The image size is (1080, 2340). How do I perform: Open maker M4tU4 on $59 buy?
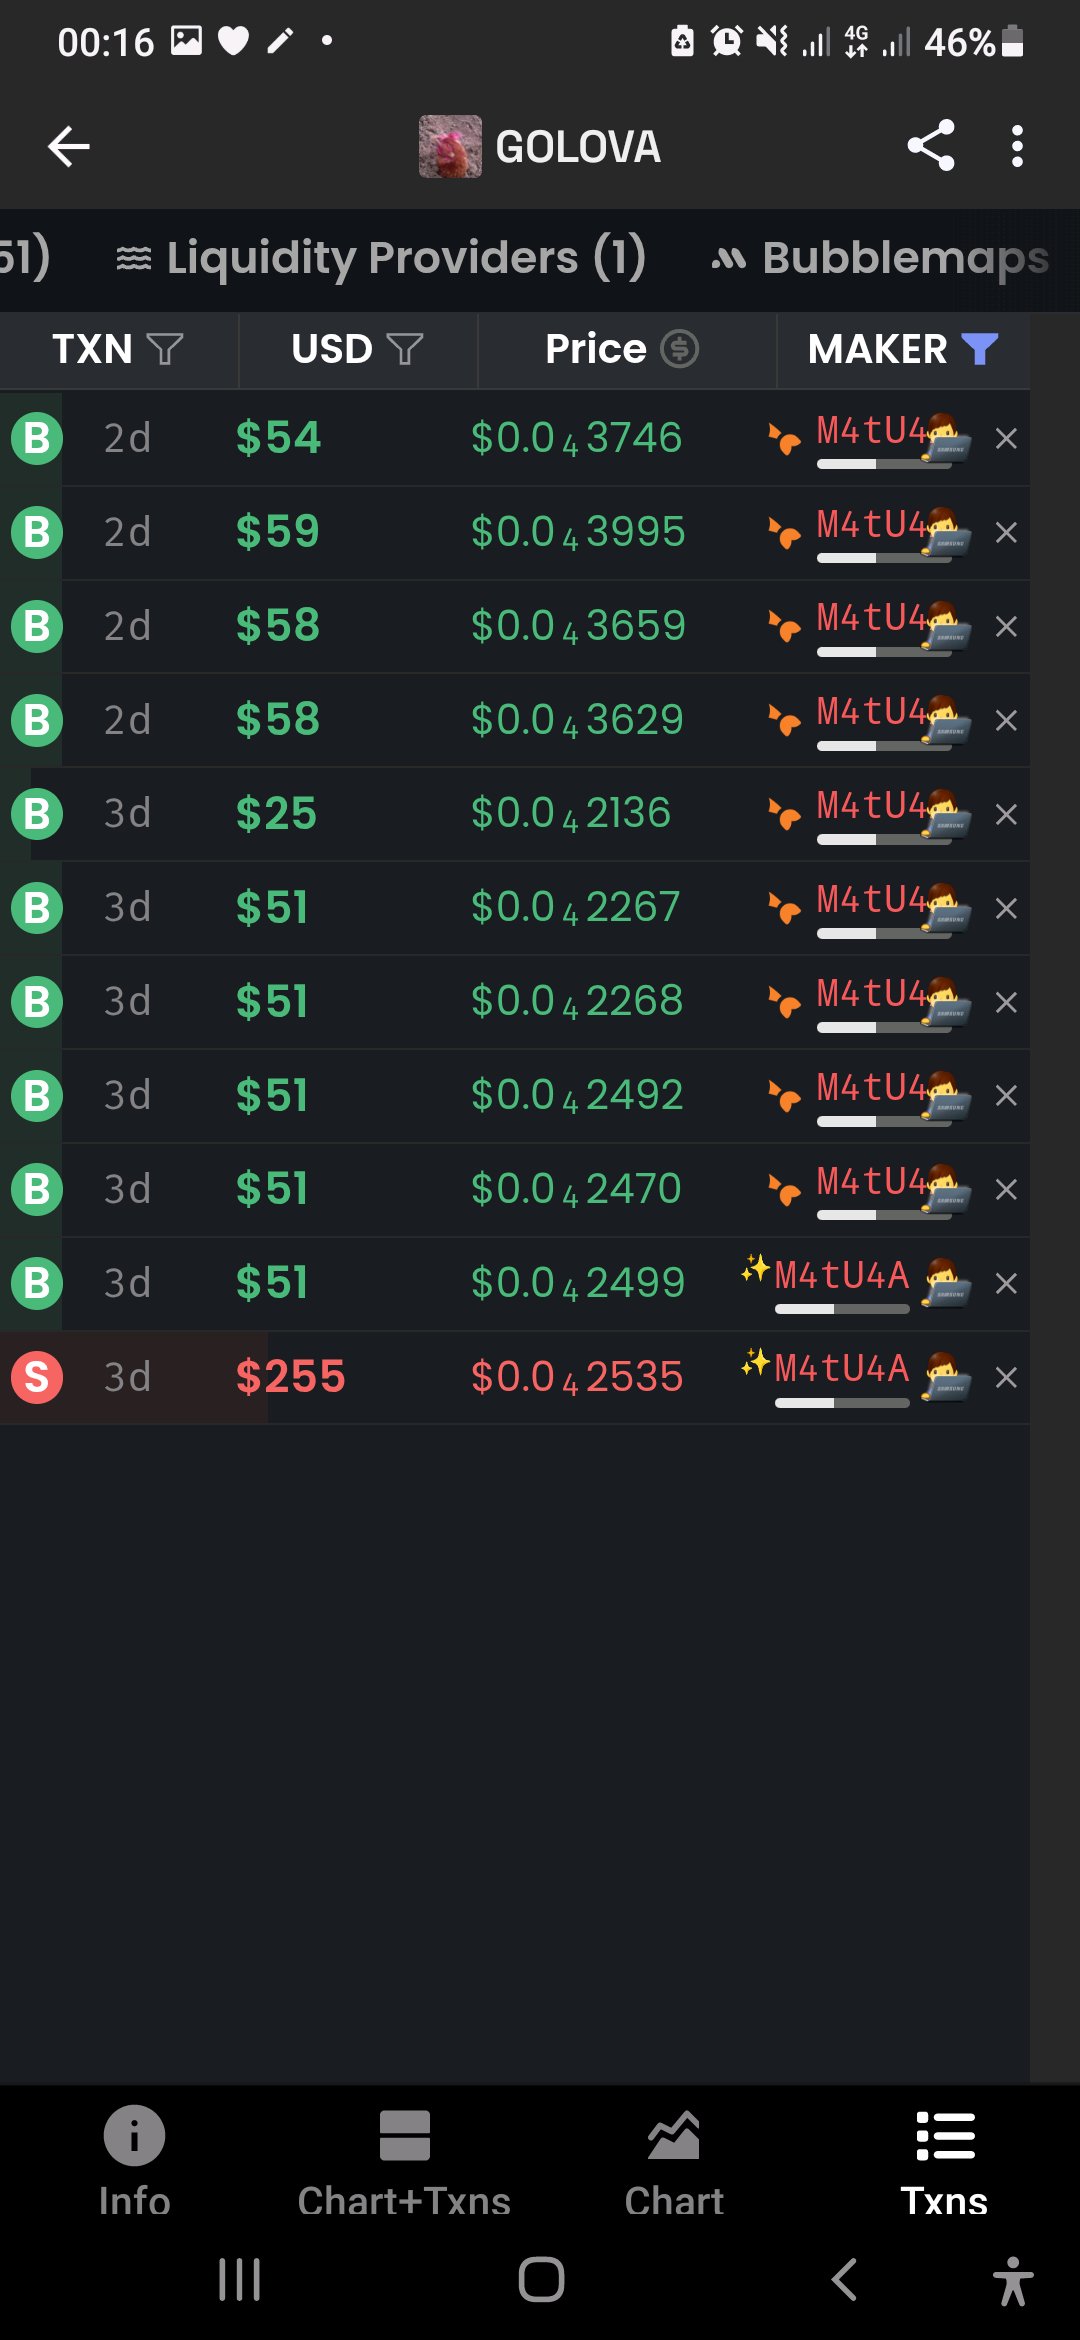click(870, 524)
